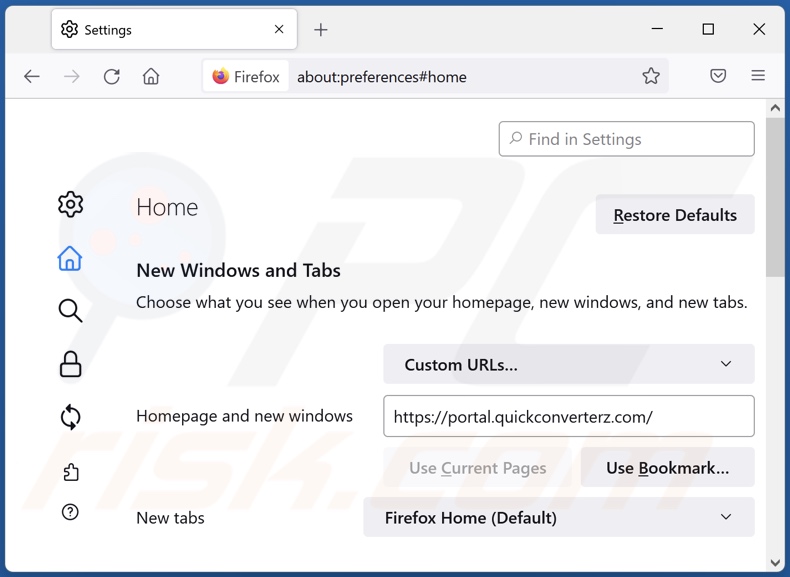The width and height of the screenshot is (790, 577).
Task: Open the Firefox application menu
Action: coord(758,77)
